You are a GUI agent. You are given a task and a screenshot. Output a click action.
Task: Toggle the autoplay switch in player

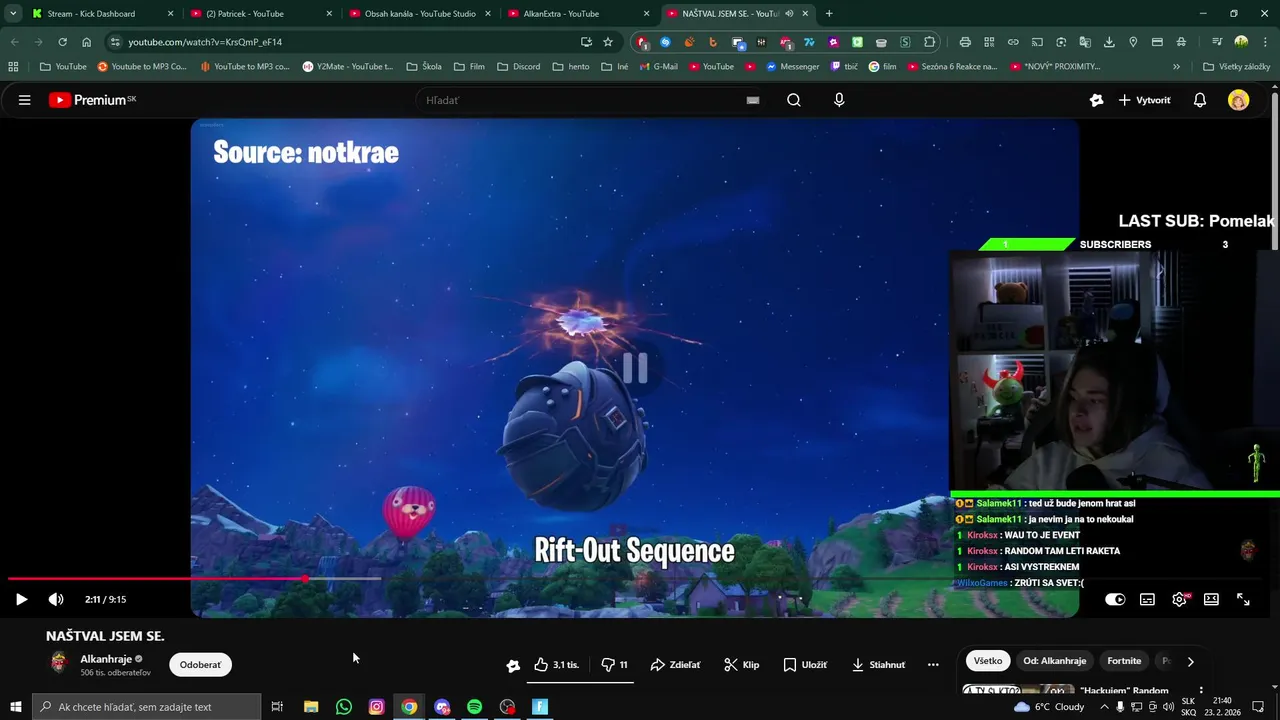[1115, 599]
